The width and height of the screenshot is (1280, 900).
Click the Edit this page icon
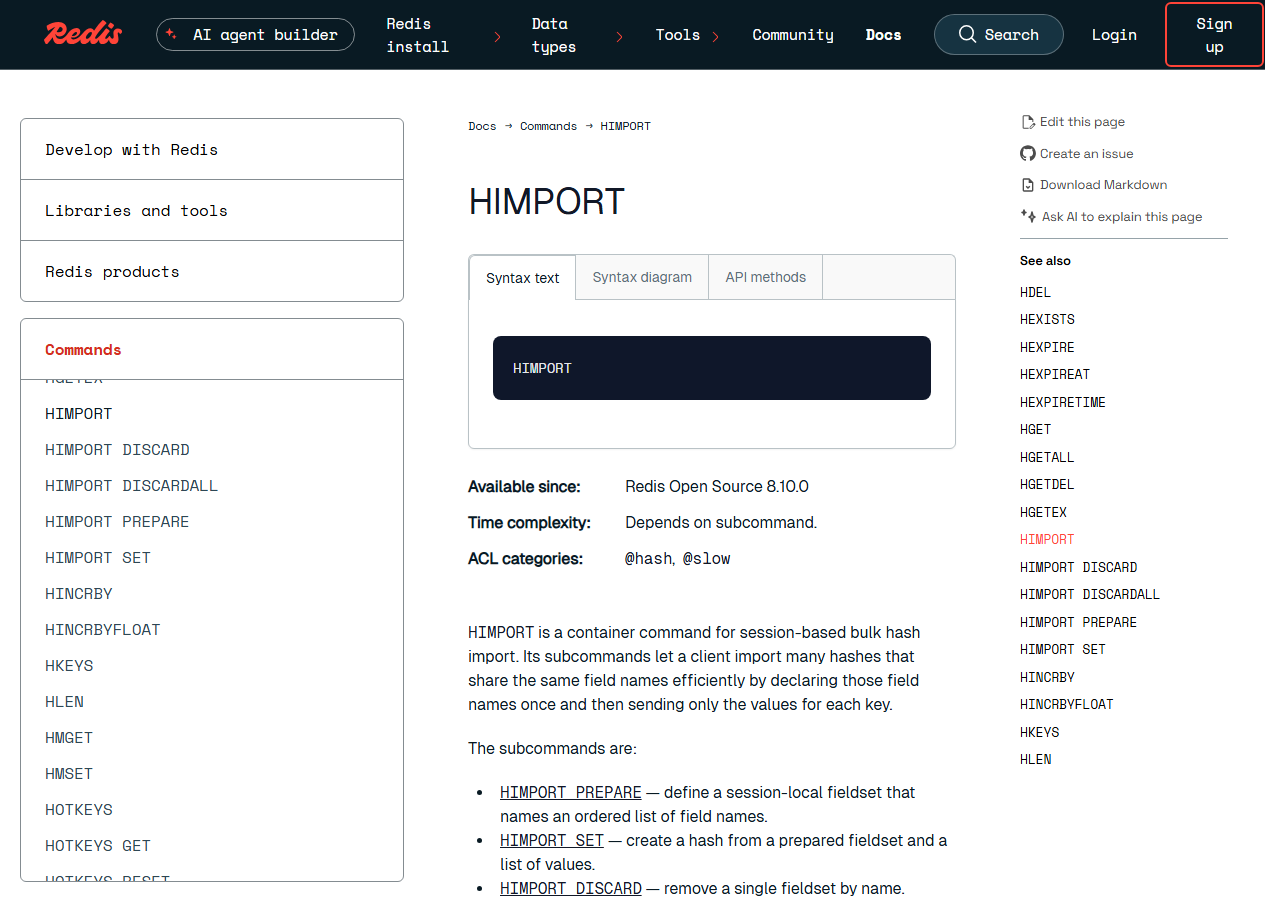(x=1028, y=122)
